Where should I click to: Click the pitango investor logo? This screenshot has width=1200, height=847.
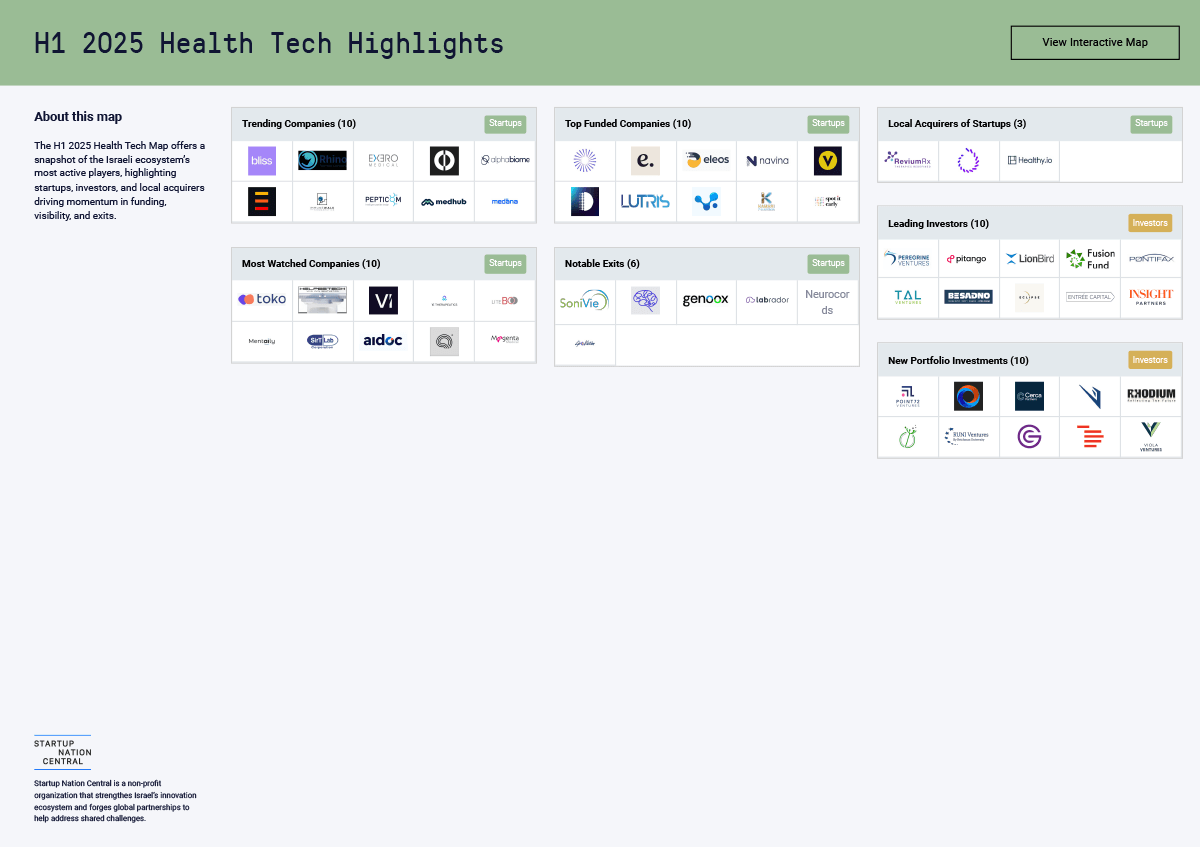tap(968, 258)
